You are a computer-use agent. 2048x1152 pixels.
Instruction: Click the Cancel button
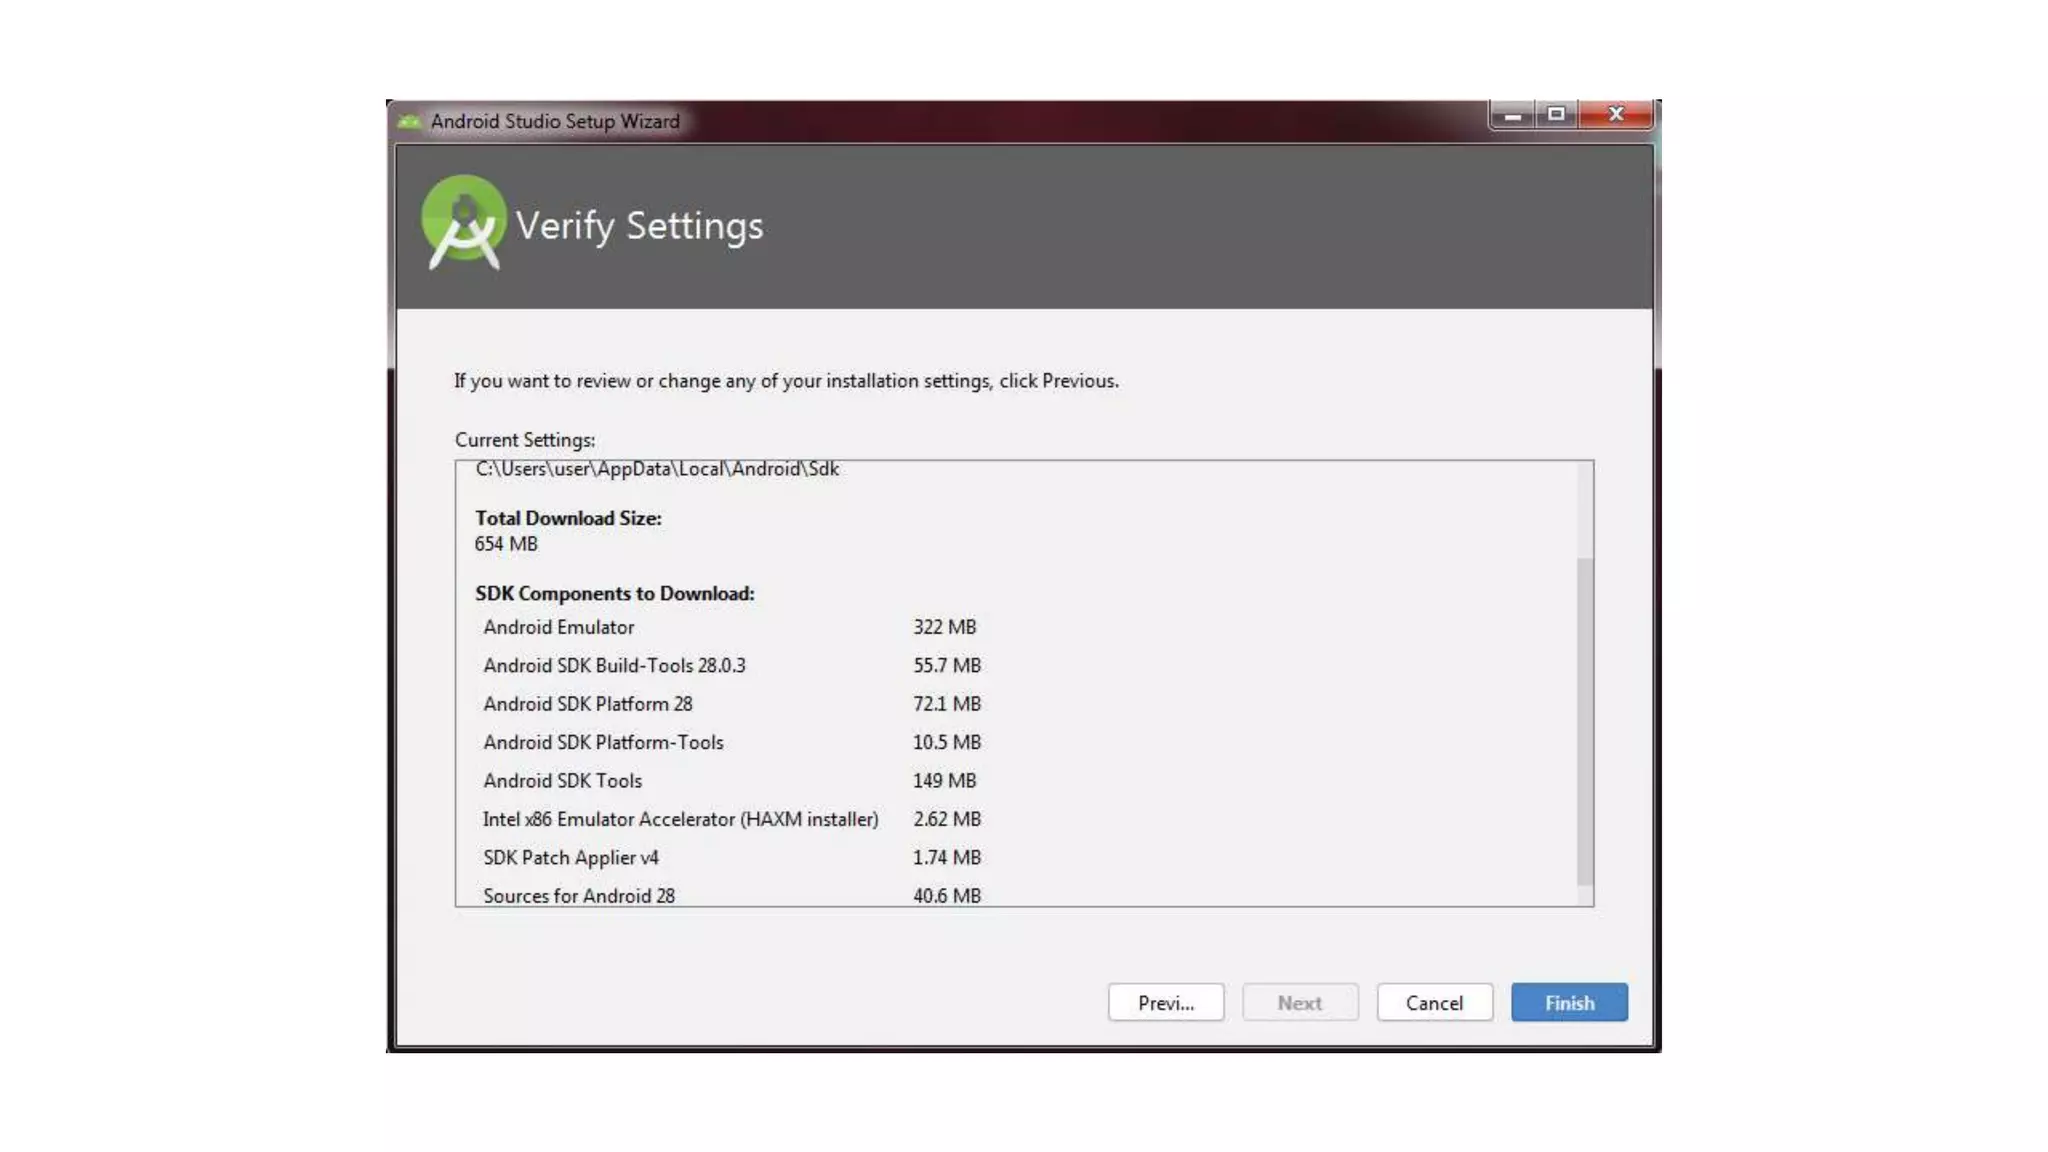(x=1433, y=1002)
